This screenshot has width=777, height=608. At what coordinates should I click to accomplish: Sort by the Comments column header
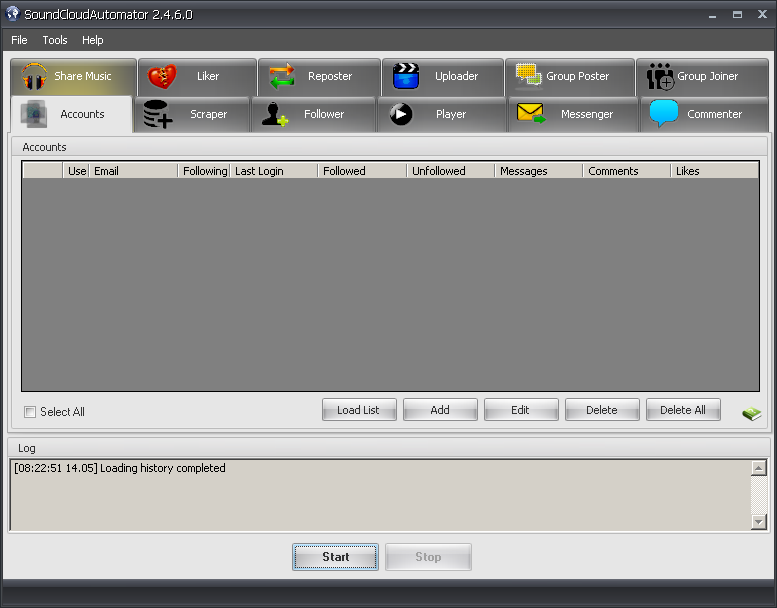coord(627,171)
